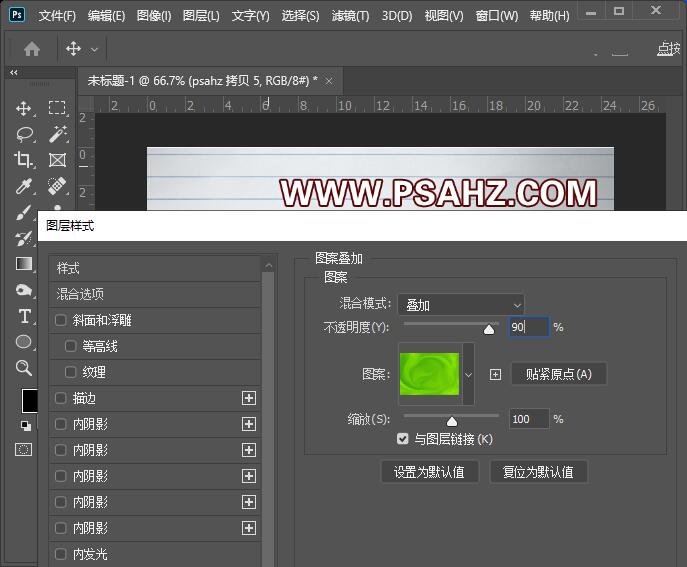
Task: Close the 未标题-1 document tab
Action: (x=329, y=81)
